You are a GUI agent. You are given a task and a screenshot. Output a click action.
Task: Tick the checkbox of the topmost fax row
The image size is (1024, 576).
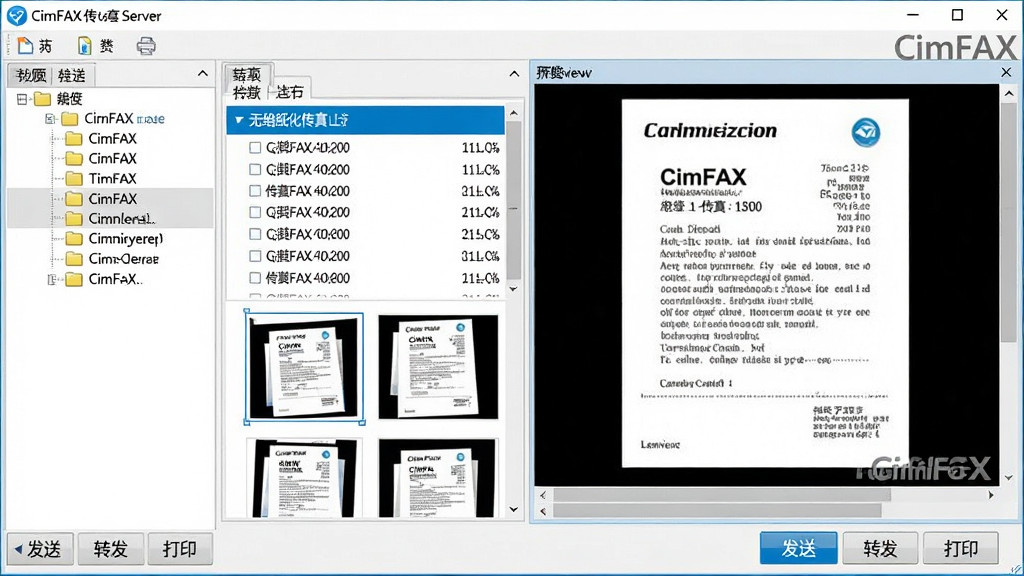click(255, 148)
